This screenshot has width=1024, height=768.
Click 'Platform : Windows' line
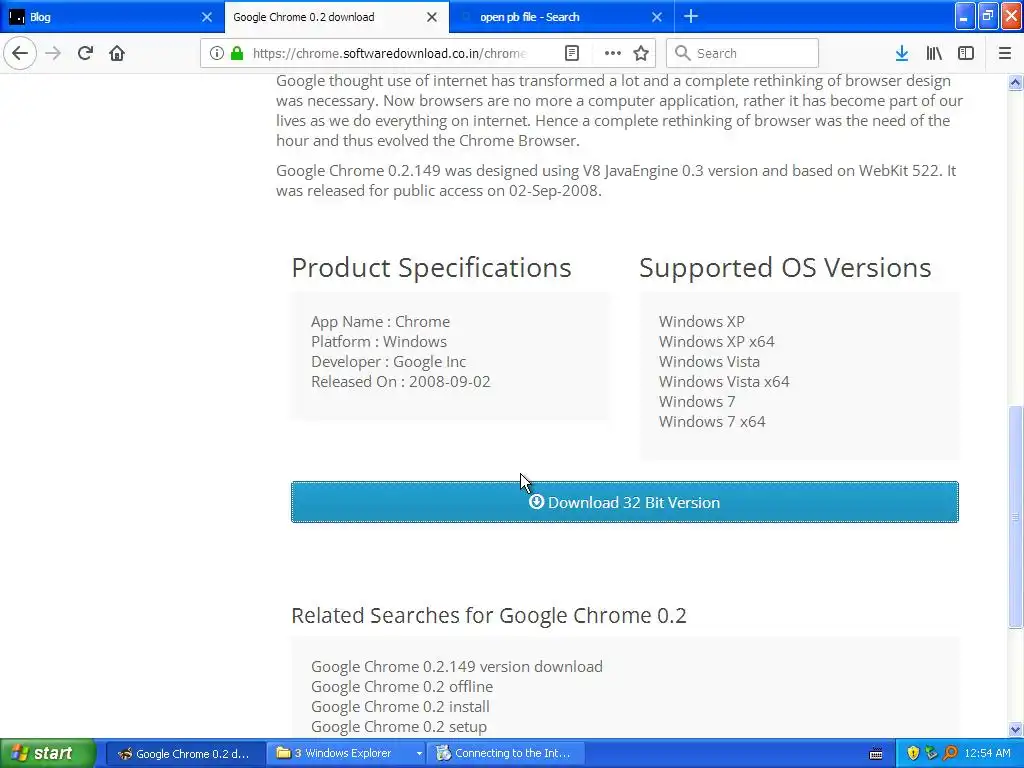click(x=379, y=342)
